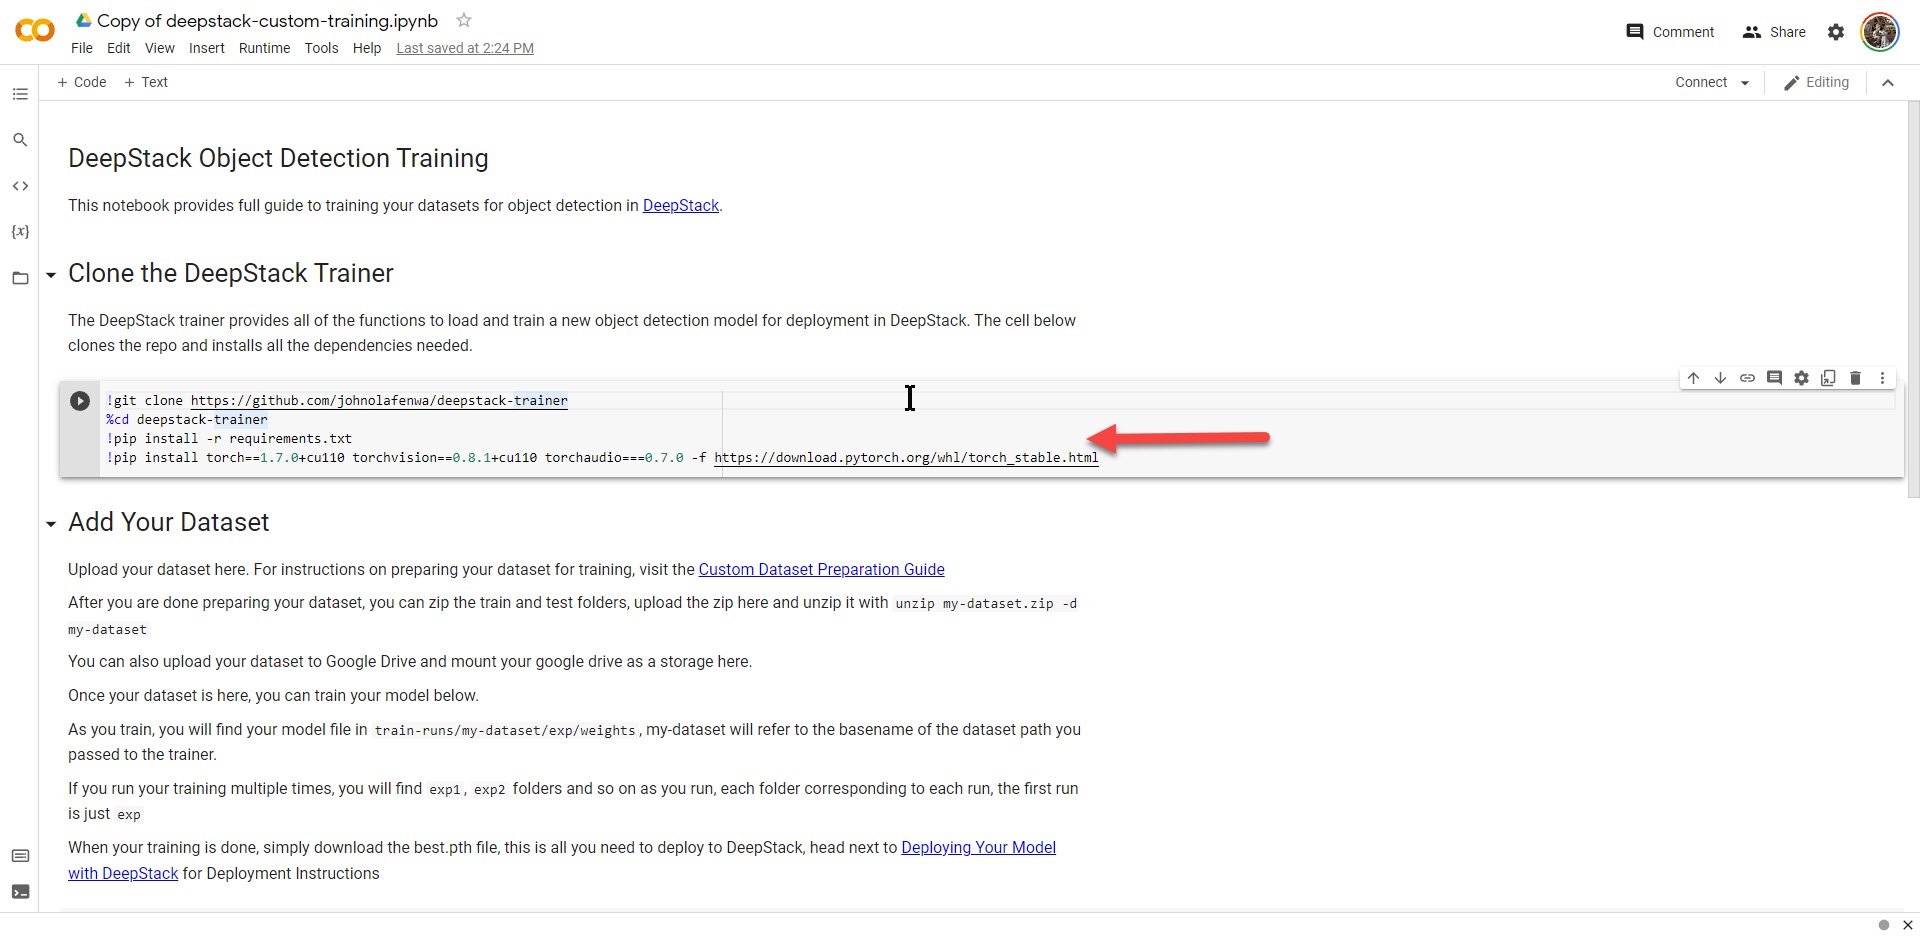
Task: Mirror cell in tab icon
Action: click(x=1828, y=378)
